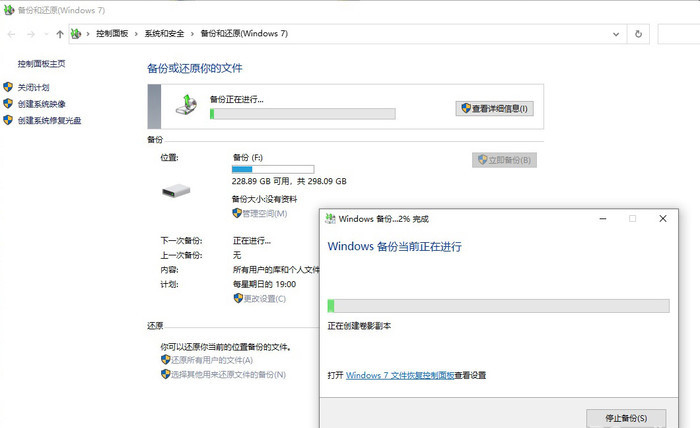The height and width of the screenshot is (428, 700).
Task: Click the 备份 (F:) location label
Action: point(248,158)
